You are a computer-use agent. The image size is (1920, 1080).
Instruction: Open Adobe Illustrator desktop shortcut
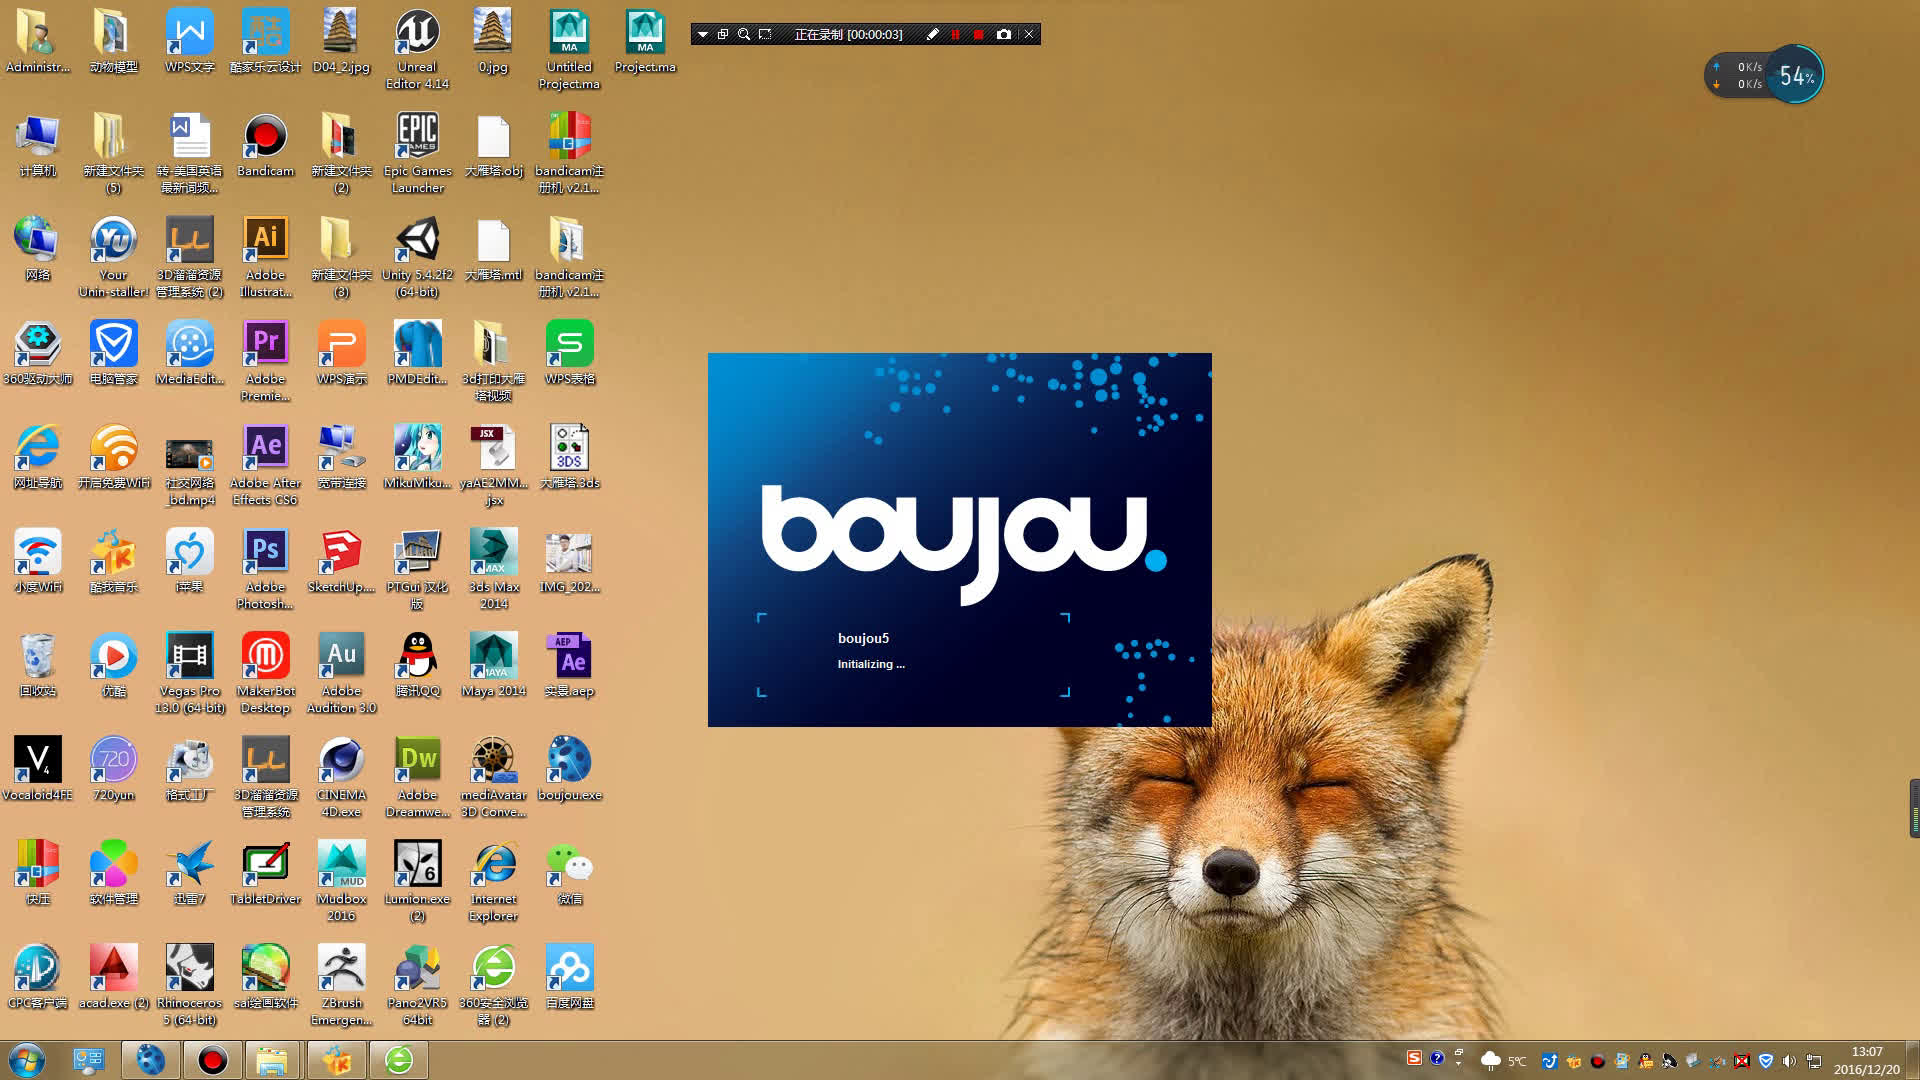[265, 257]
